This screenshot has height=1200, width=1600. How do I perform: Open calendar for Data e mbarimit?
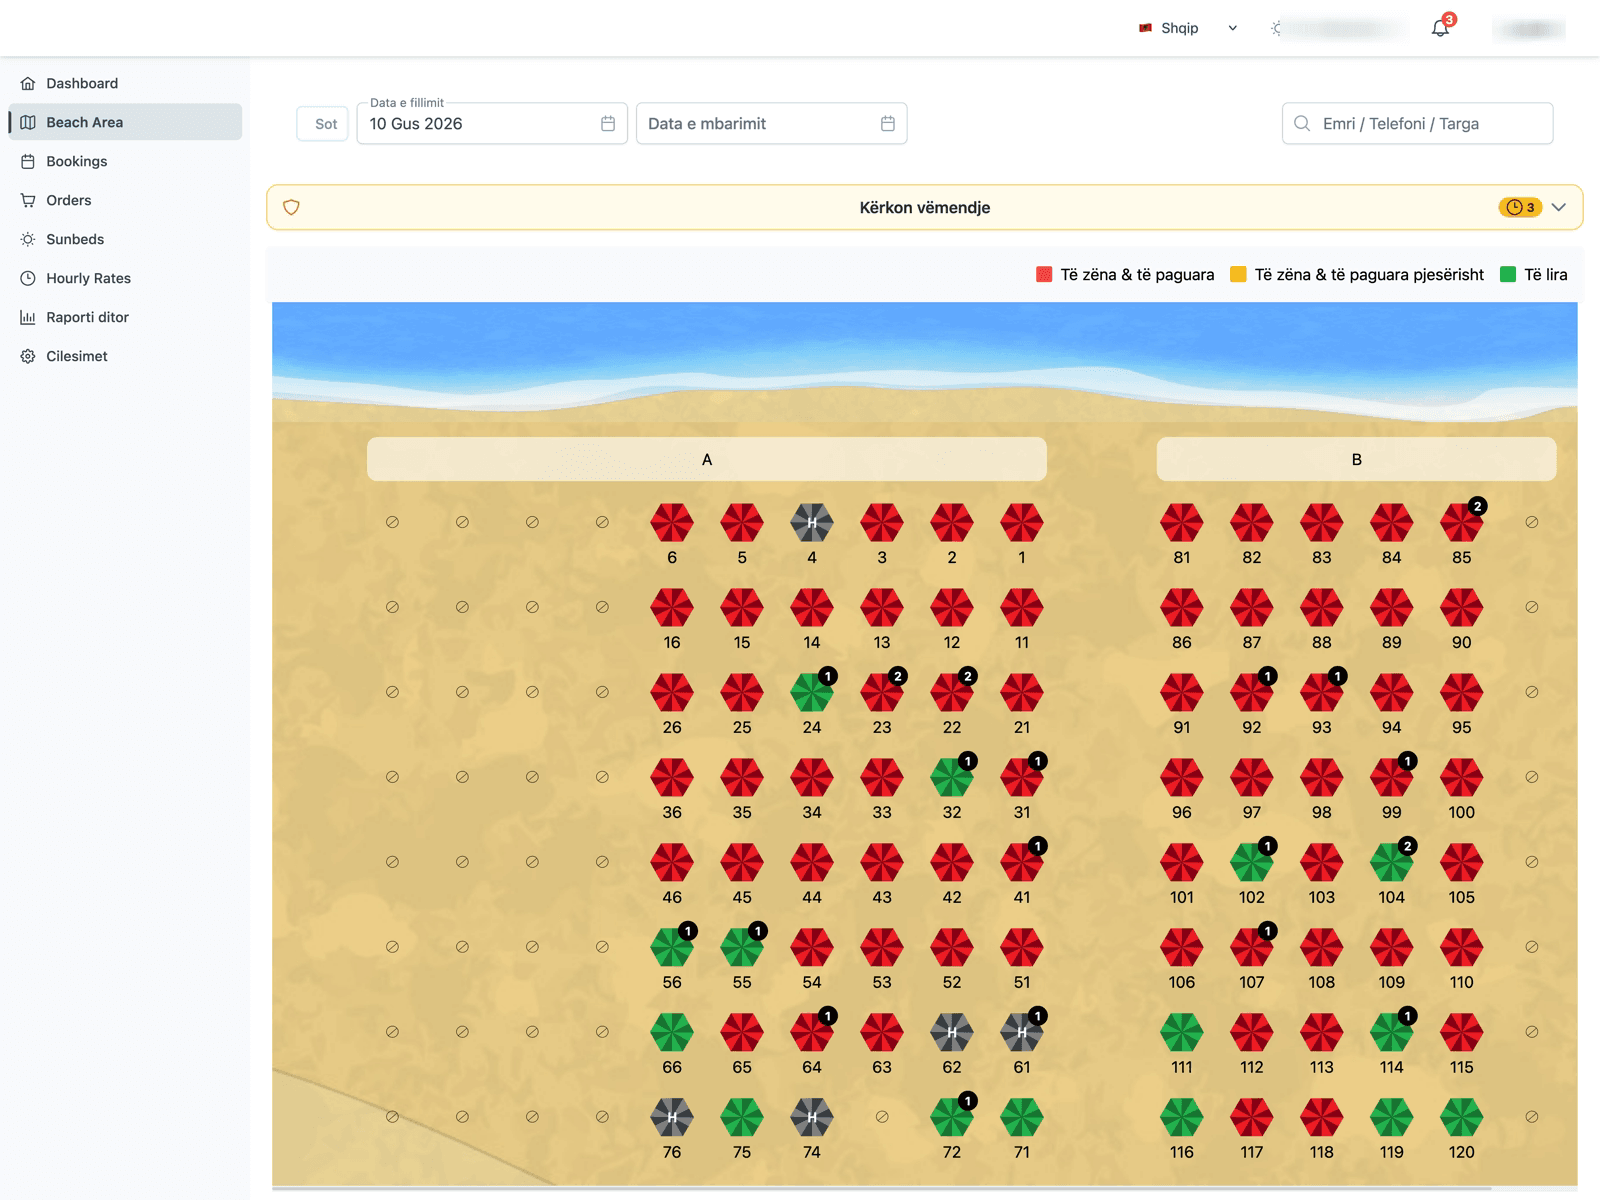click(888, 124)
